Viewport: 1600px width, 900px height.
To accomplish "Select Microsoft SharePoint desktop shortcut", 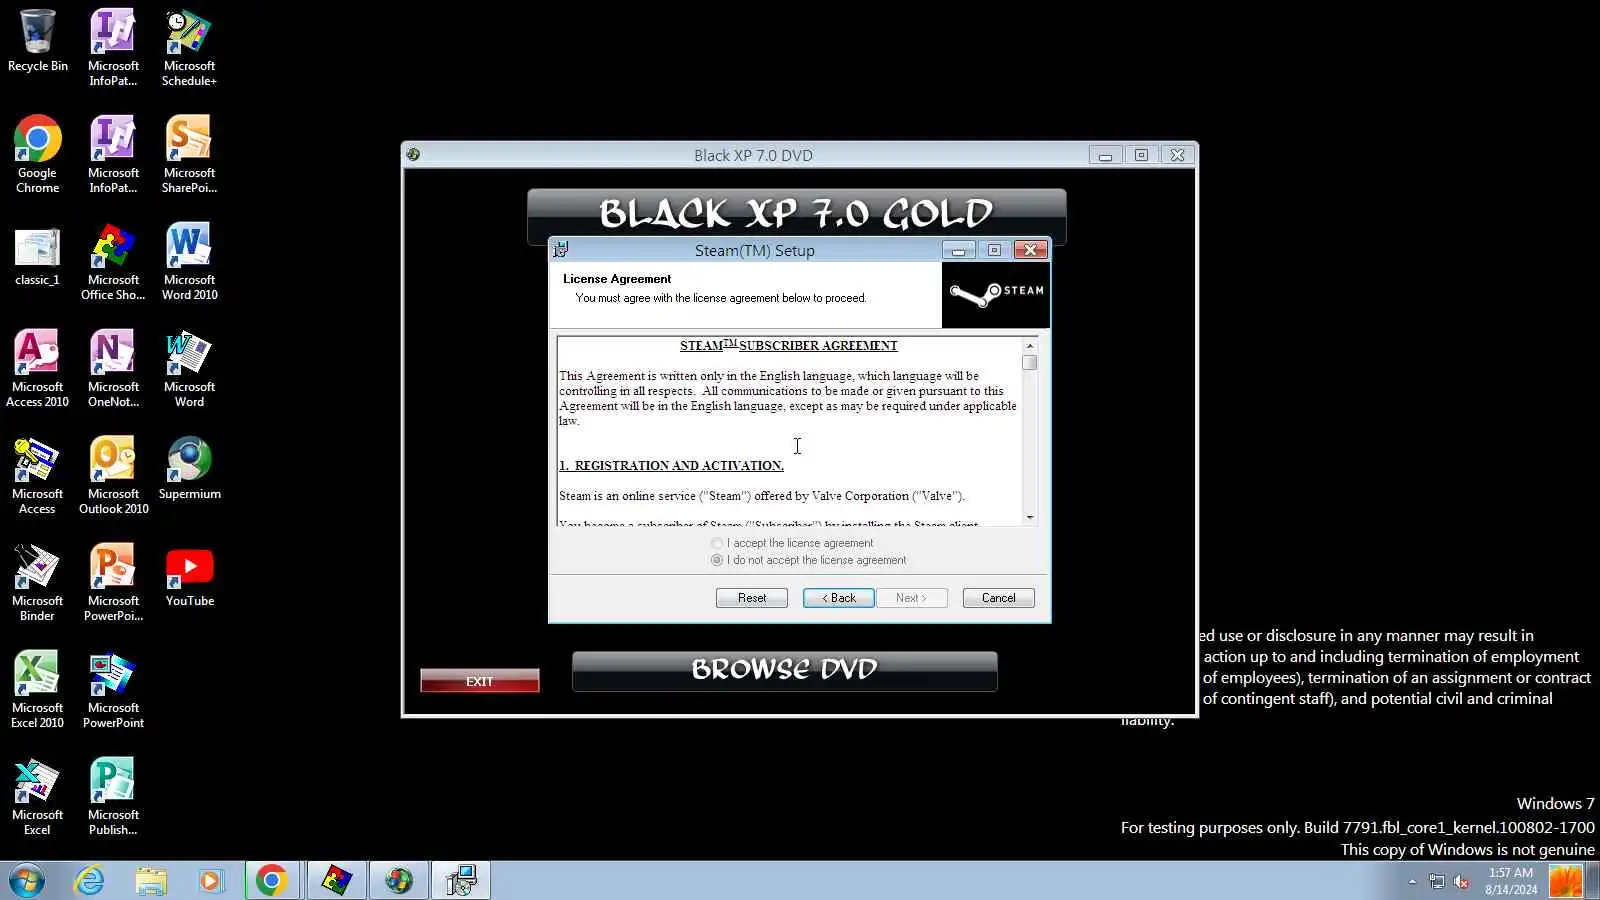I will (189, 153).
